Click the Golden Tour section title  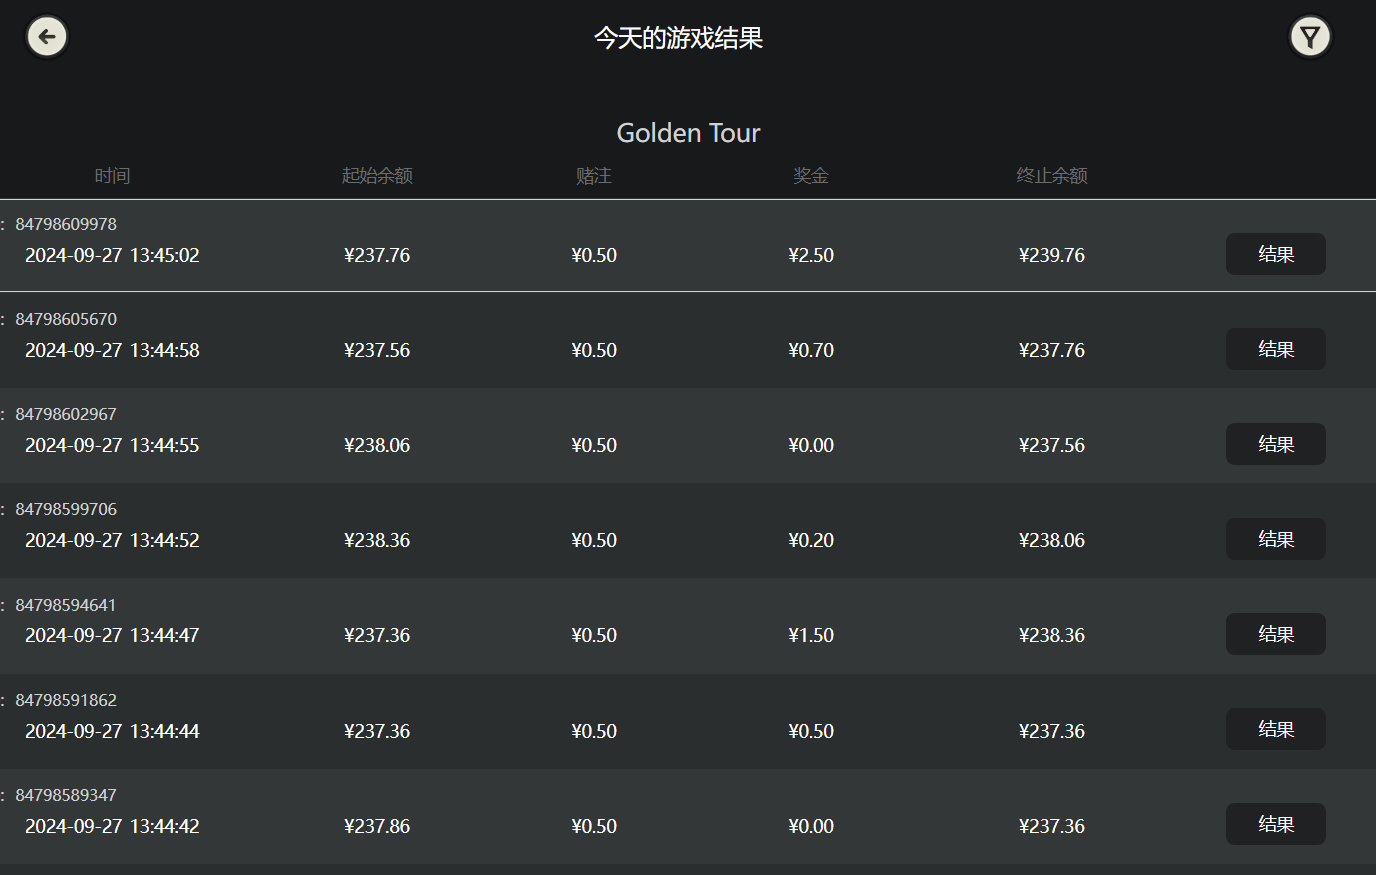click(688, 132)
